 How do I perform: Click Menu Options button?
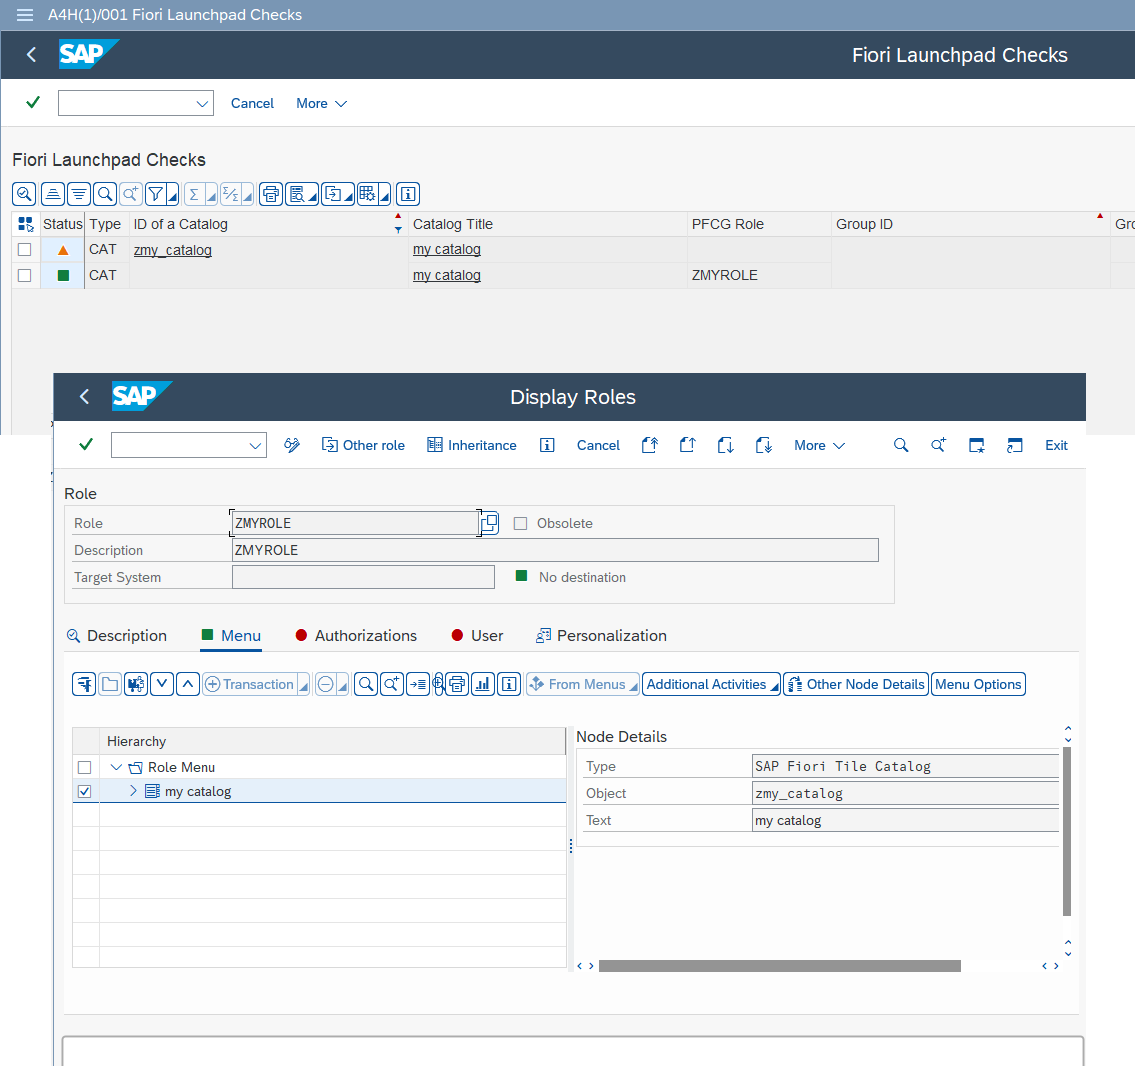978,684
